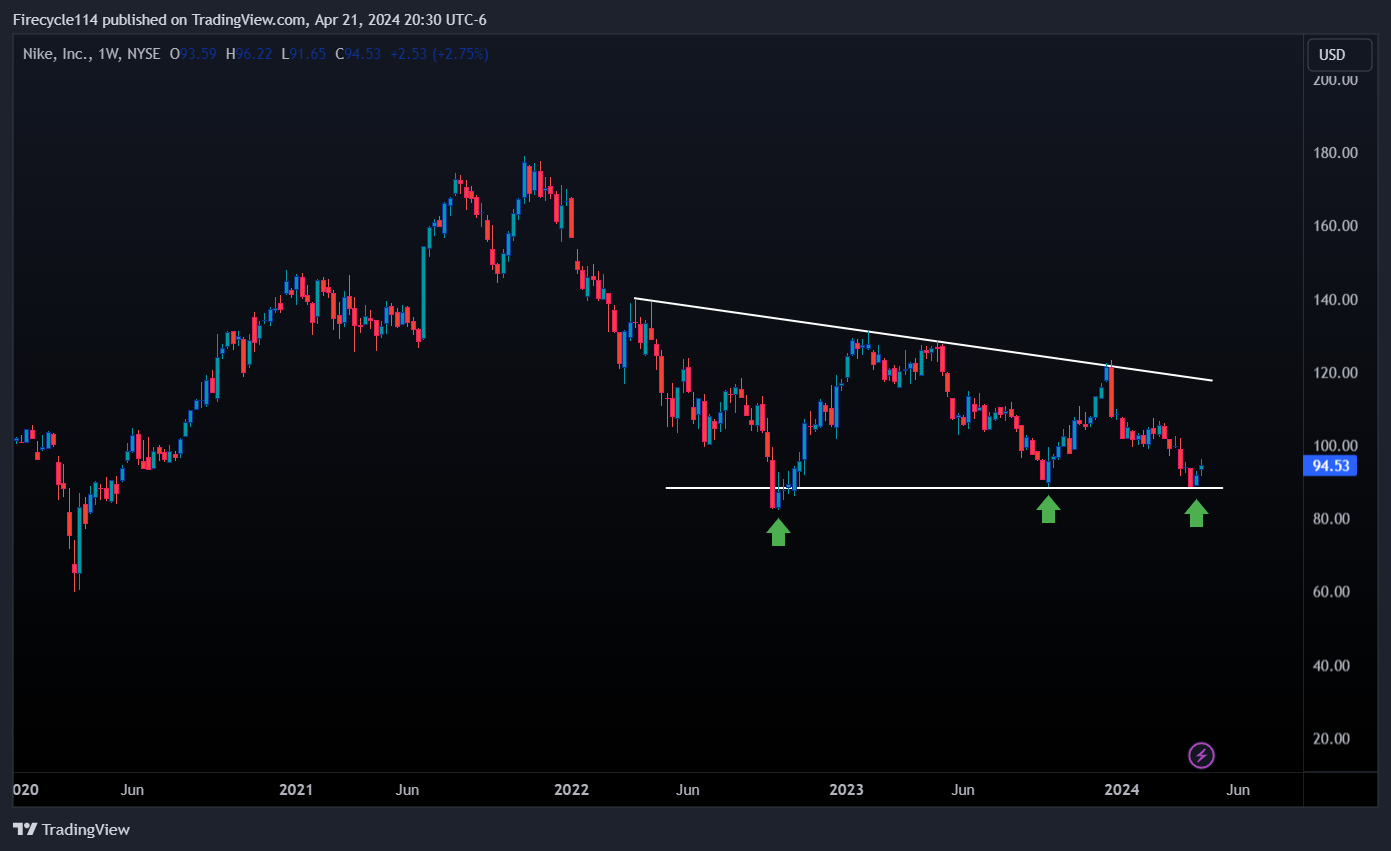
Task: Click the Nike, Inc. symbol title
Action: click(x=57, y=54)
